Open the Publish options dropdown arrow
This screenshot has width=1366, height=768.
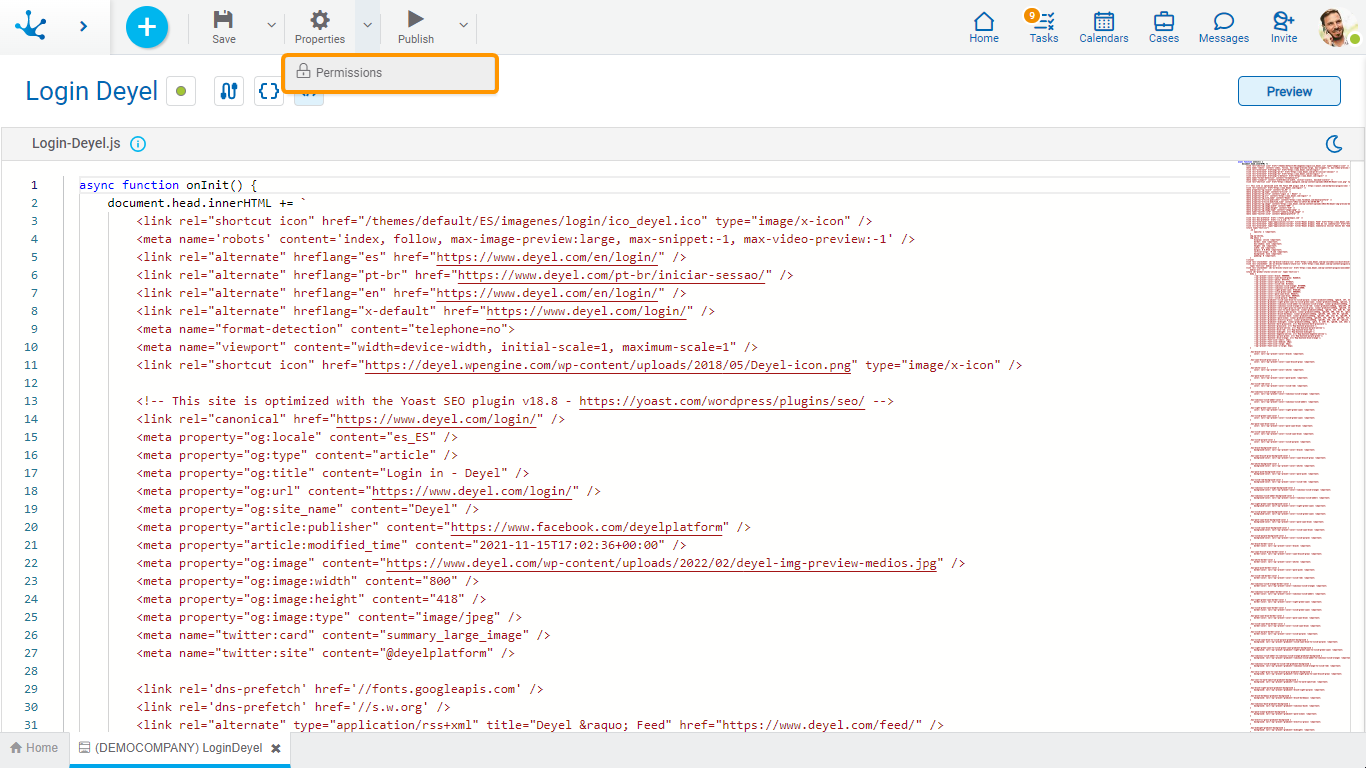coord(463,25)
